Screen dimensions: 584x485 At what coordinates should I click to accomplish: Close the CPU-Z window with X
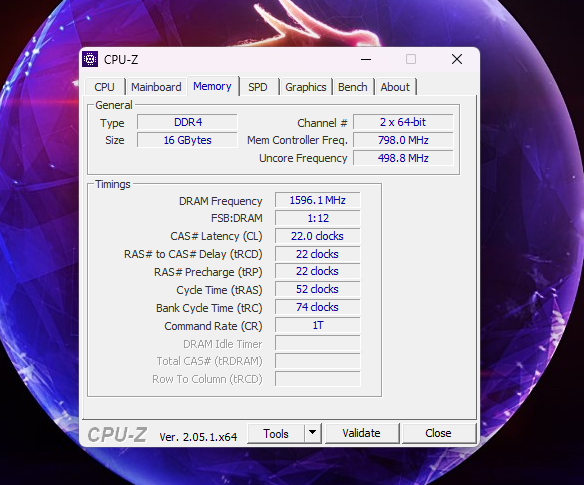coord(457,59)
